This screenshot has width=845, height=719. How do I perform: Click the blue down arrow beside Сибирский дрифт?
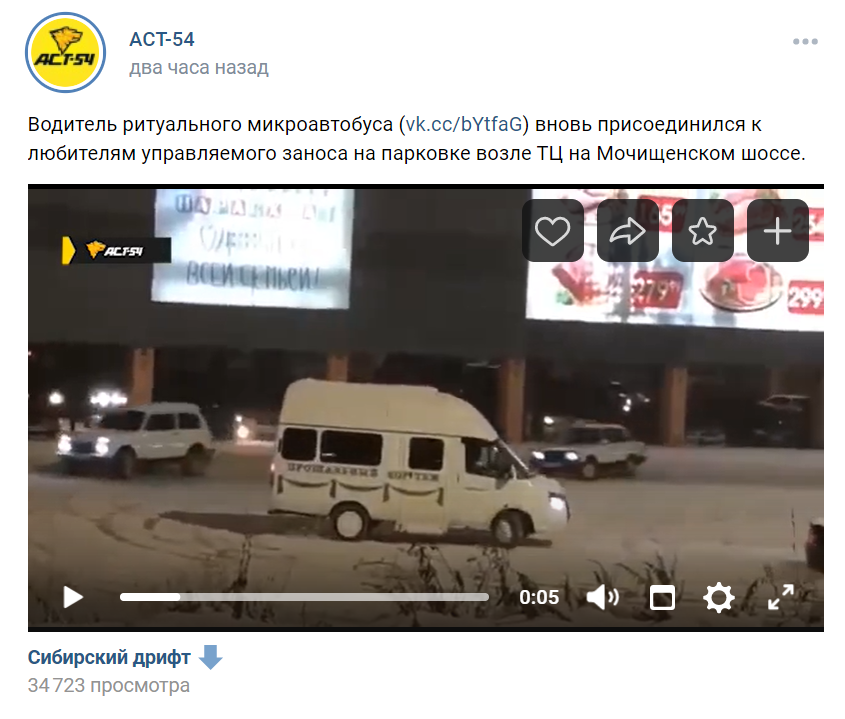tap(210, 656)
